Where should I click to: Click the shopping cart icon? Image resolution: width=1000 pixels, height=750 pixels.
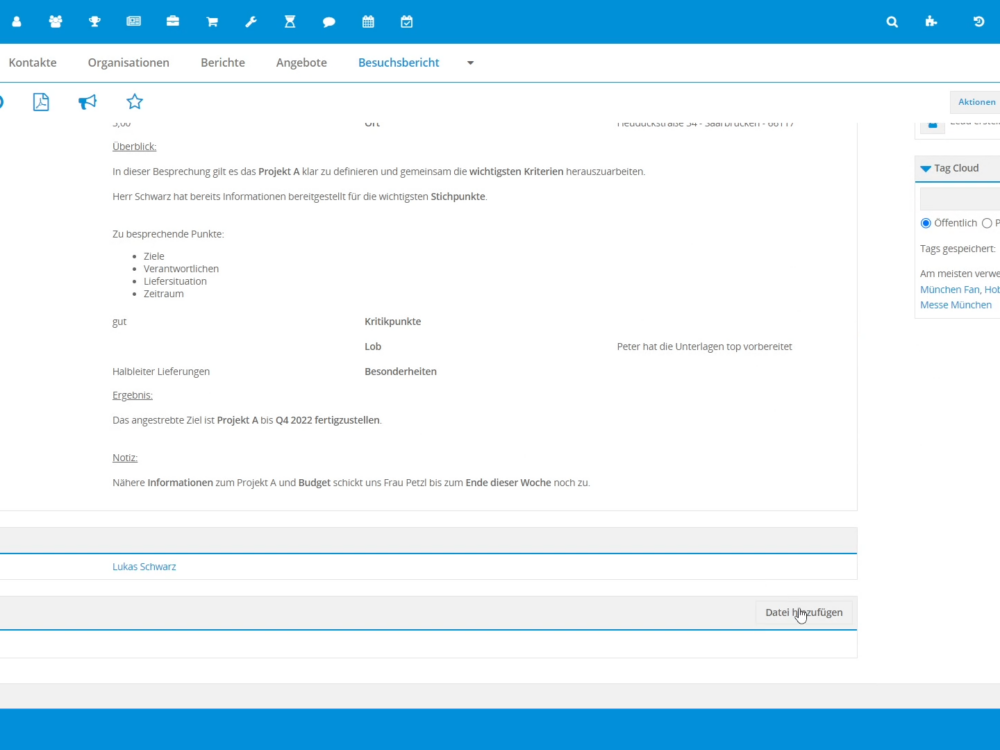tap(212, 21)
